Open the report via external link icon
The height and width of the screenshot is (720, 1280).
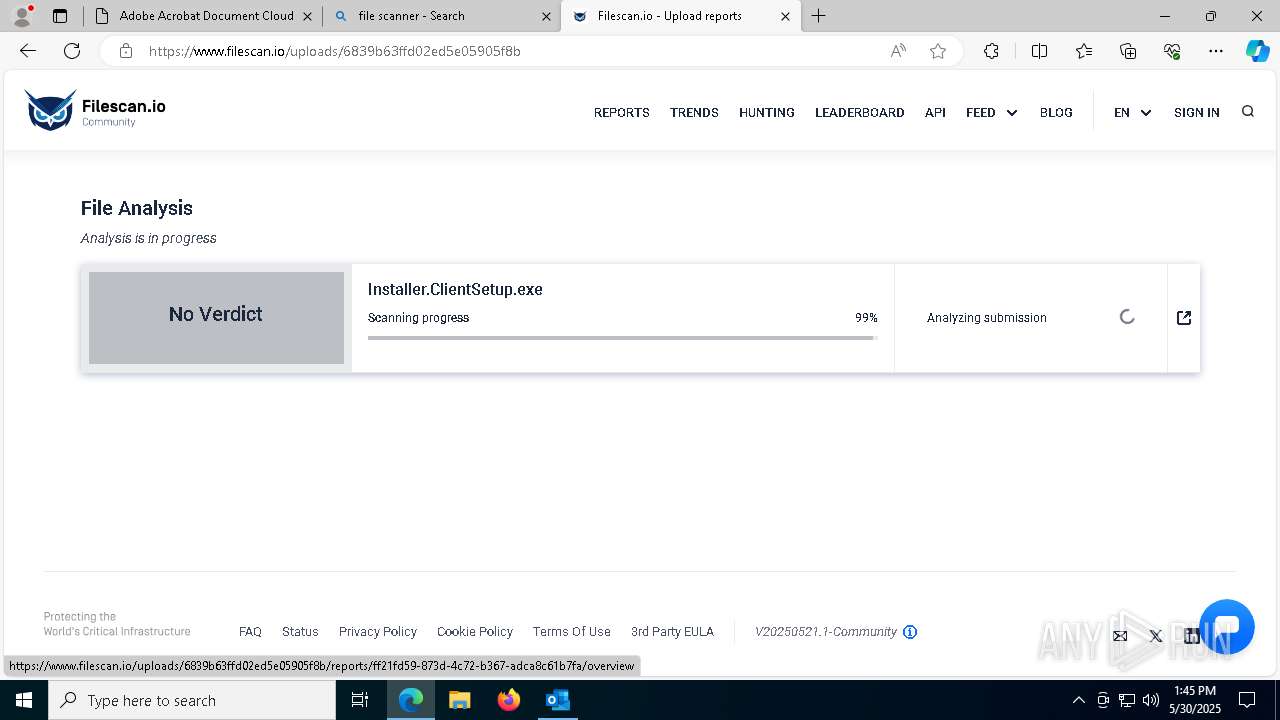click(1184, 318)
